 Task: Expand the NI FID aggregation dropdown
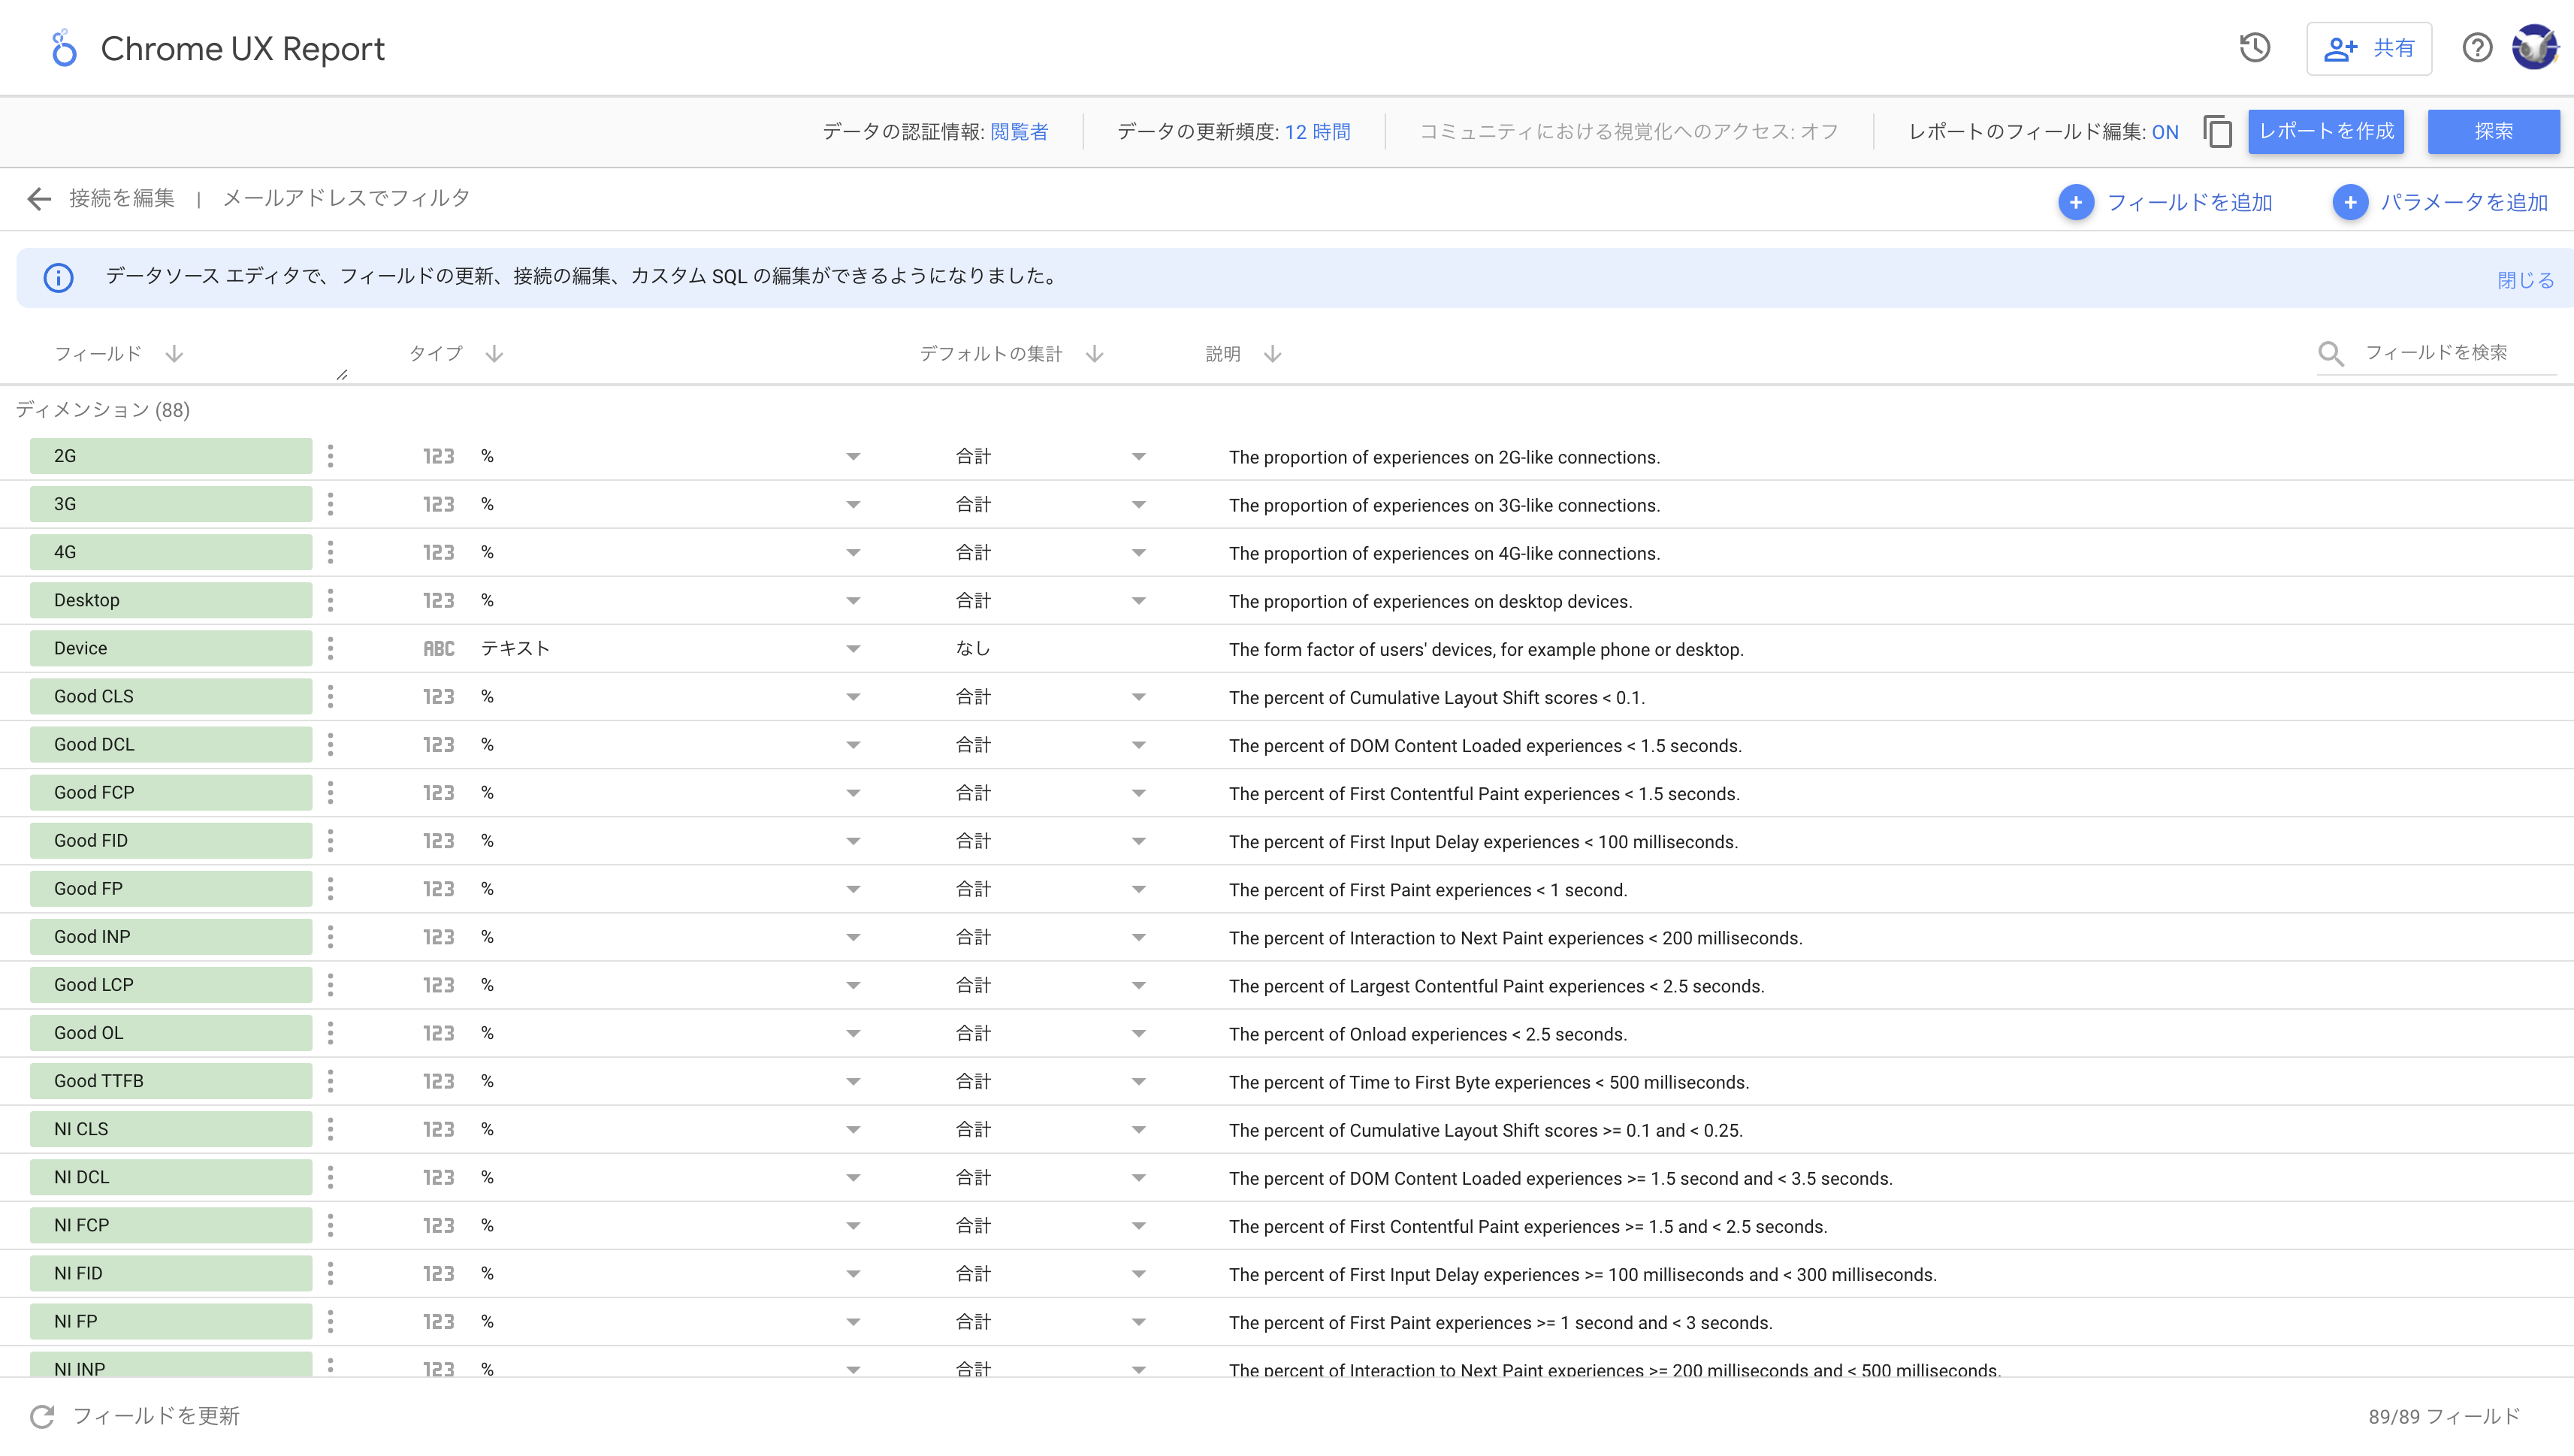[1138, 1272]
